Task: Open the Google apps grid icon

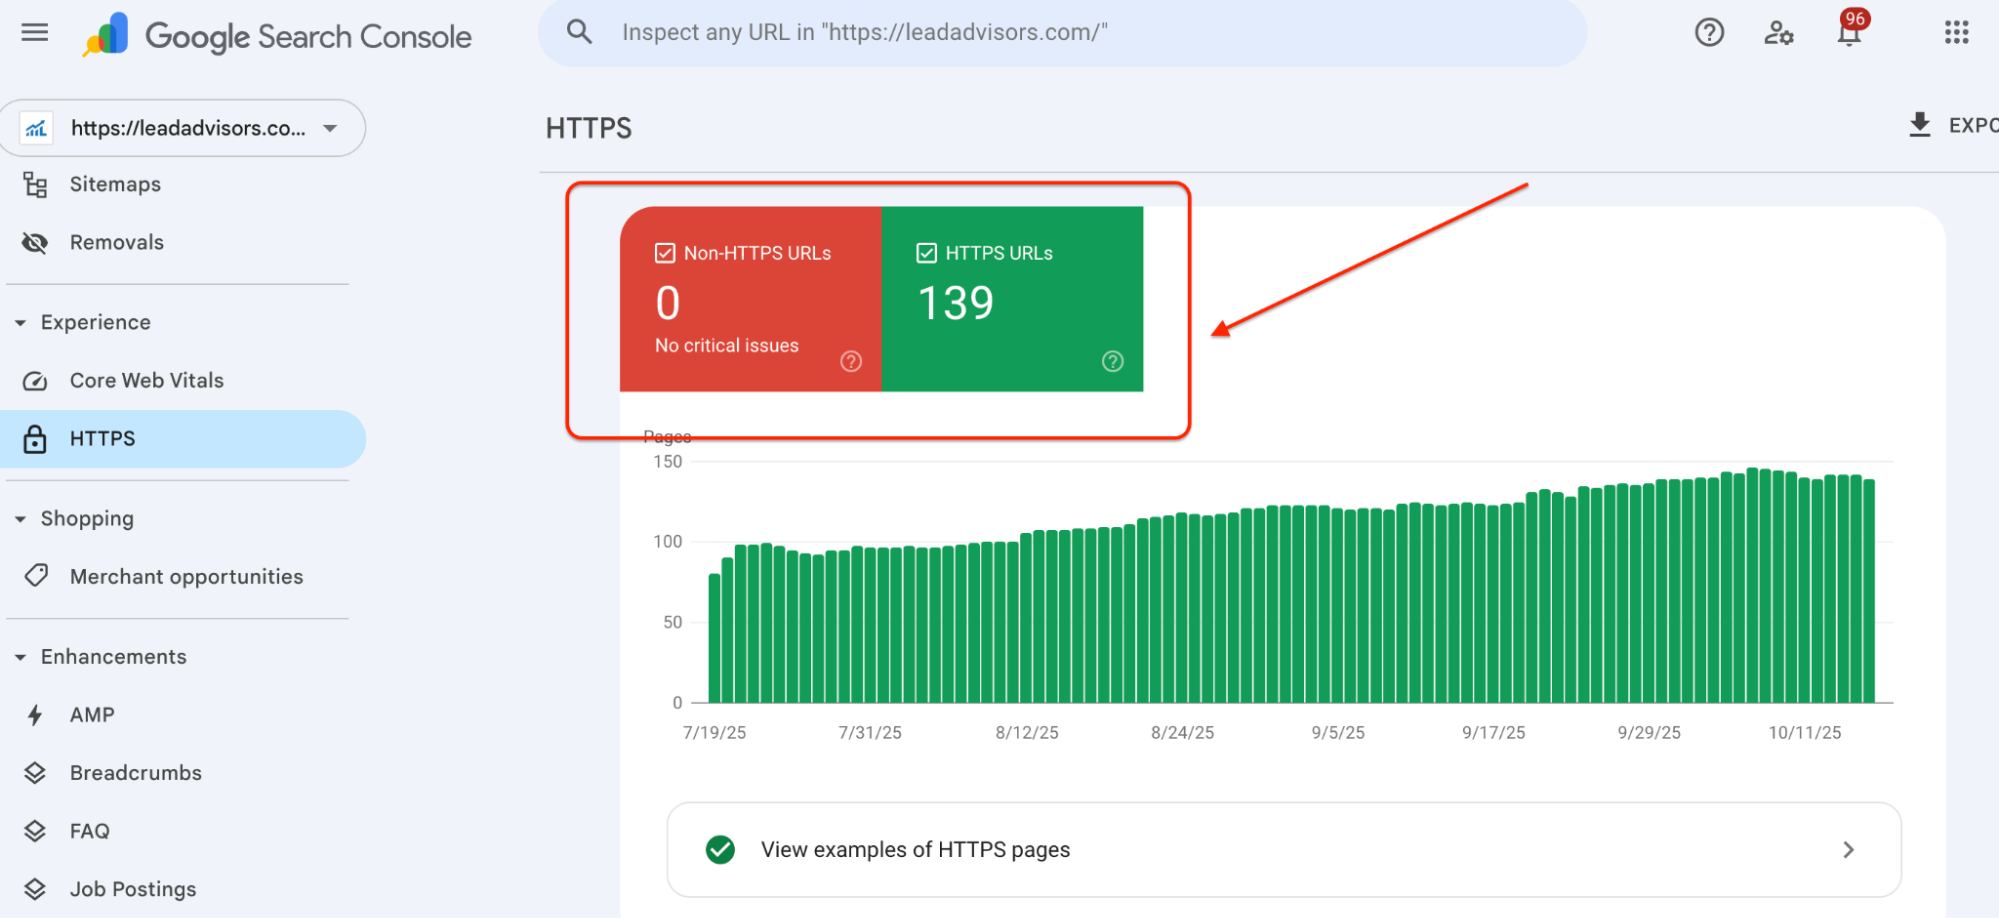Action: tap(1956, 33)
